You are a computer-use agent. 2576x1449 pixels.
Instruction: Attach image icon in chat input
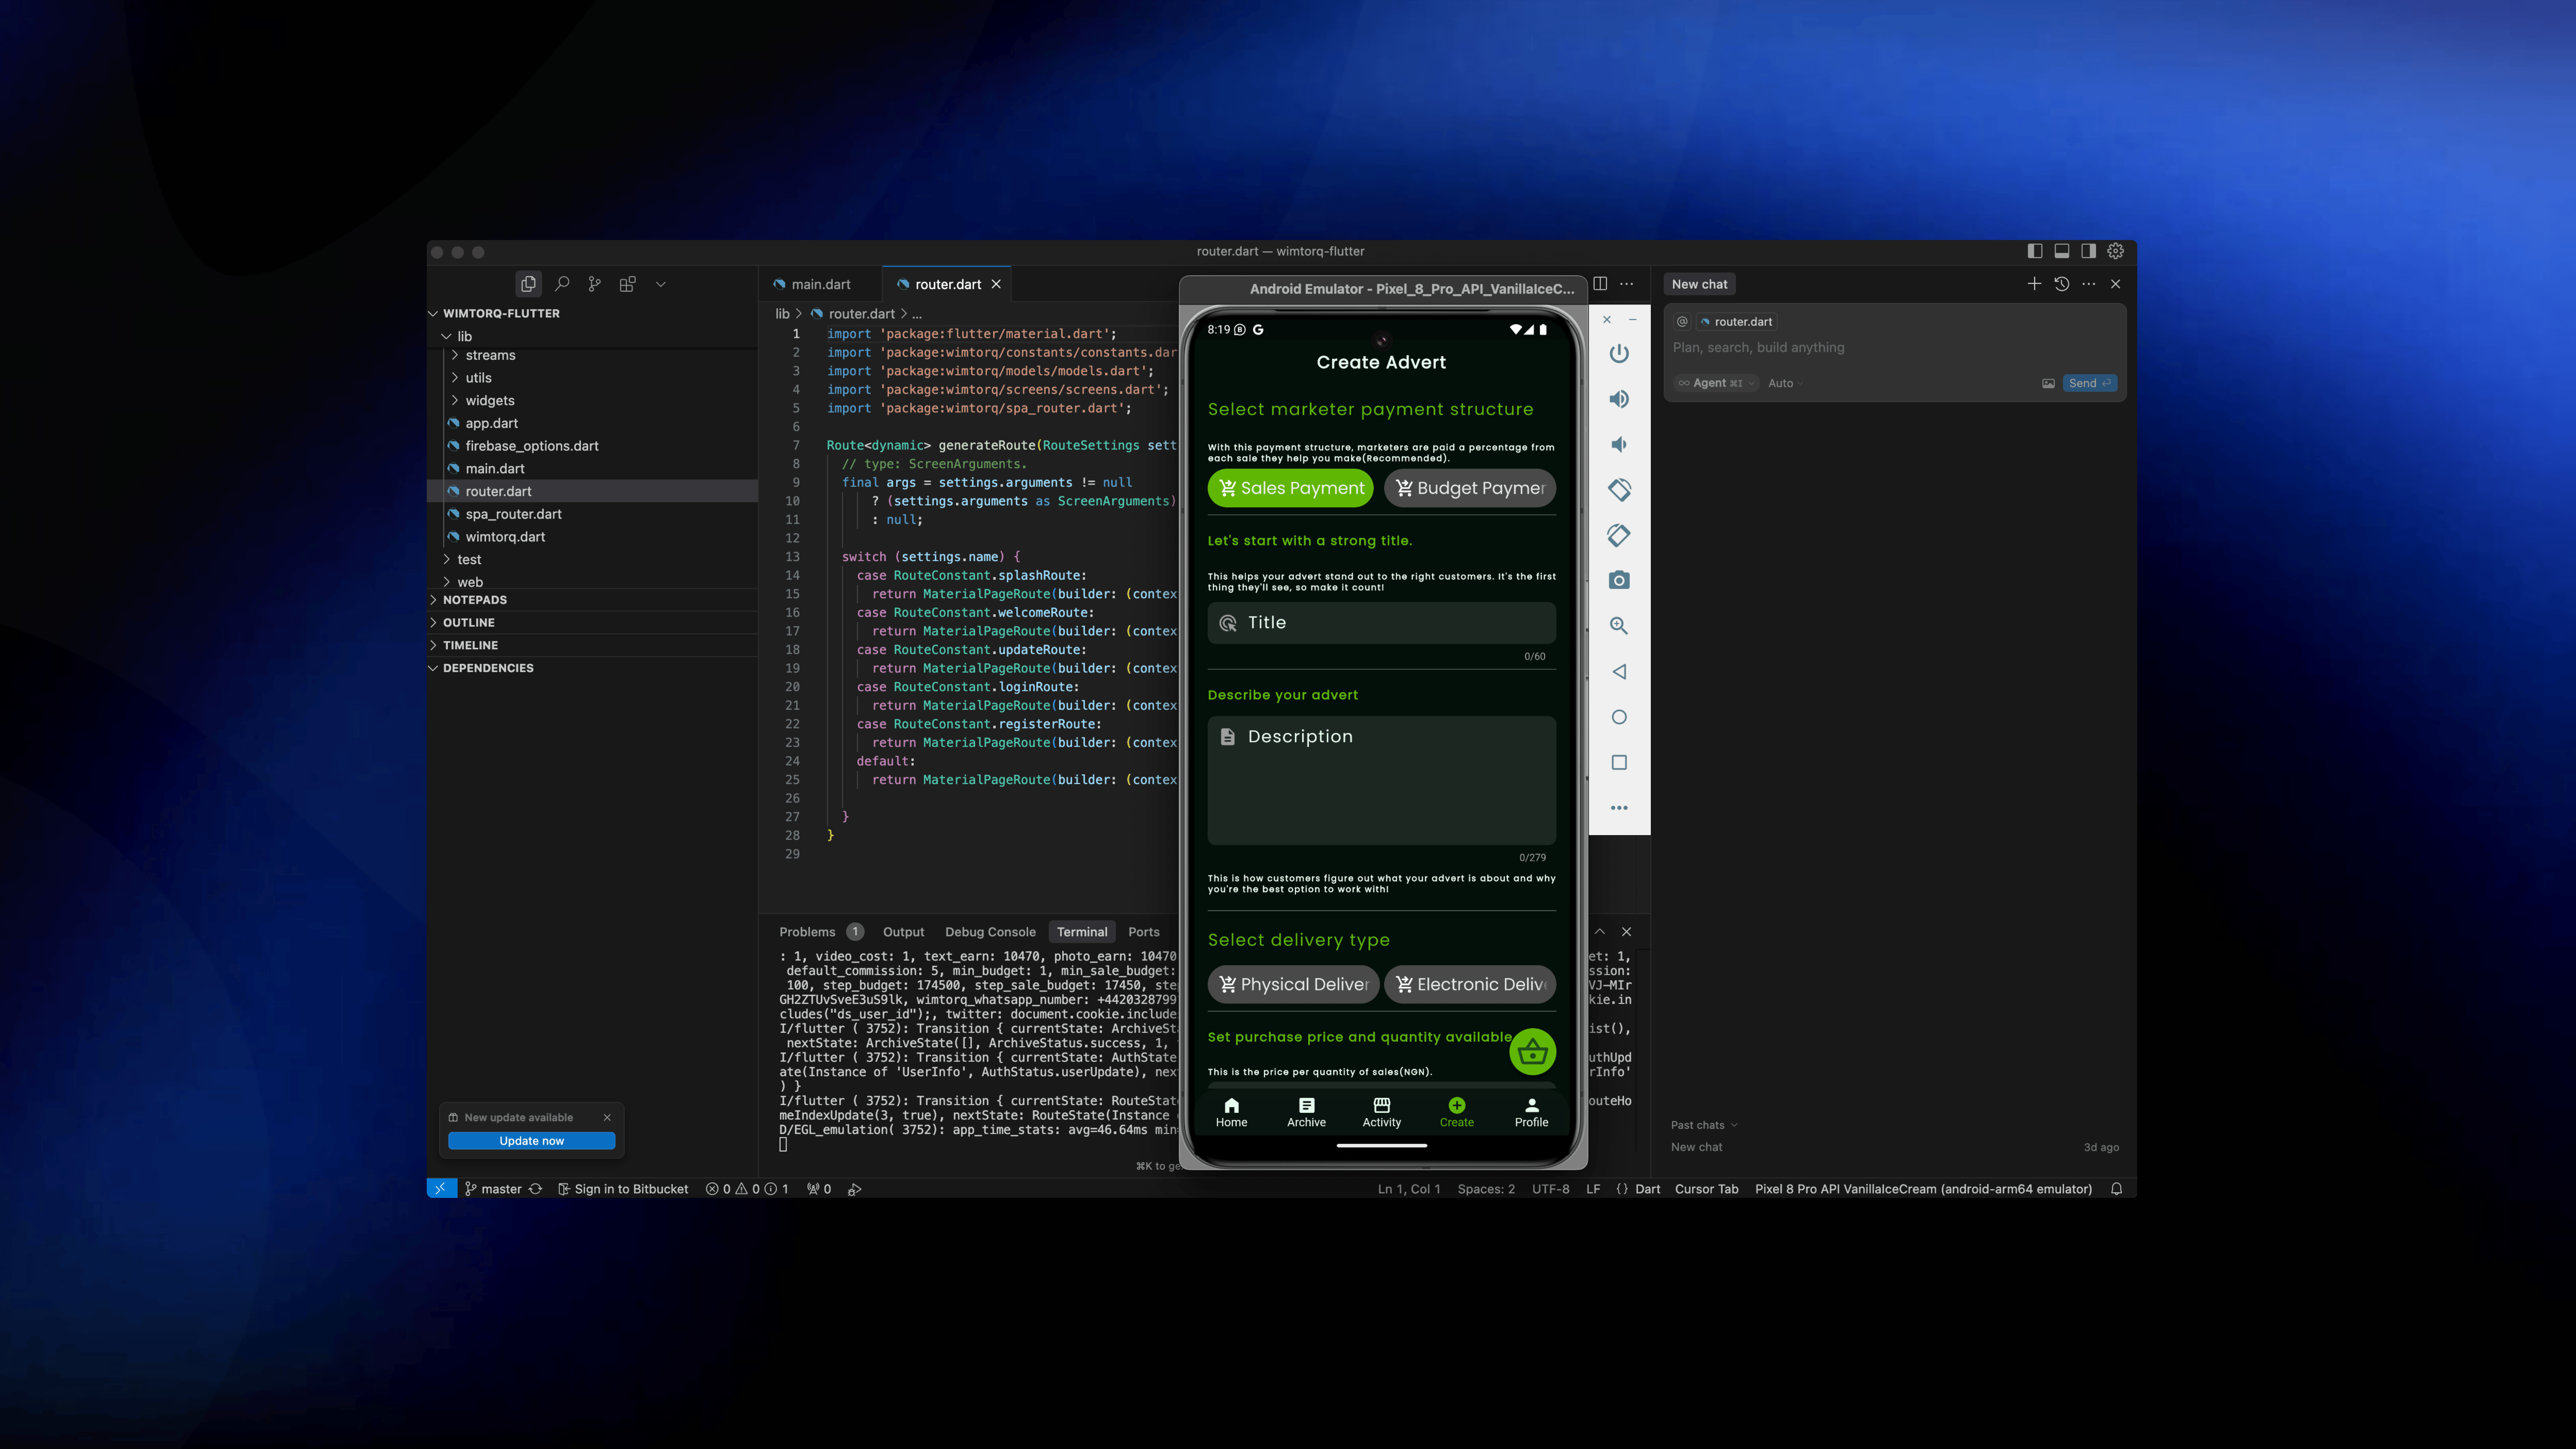point(2048,384)
